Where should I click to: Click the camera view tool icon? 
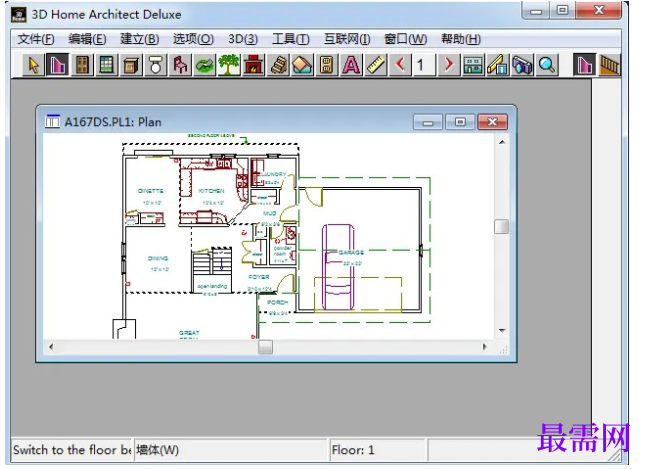click(522, 65)
